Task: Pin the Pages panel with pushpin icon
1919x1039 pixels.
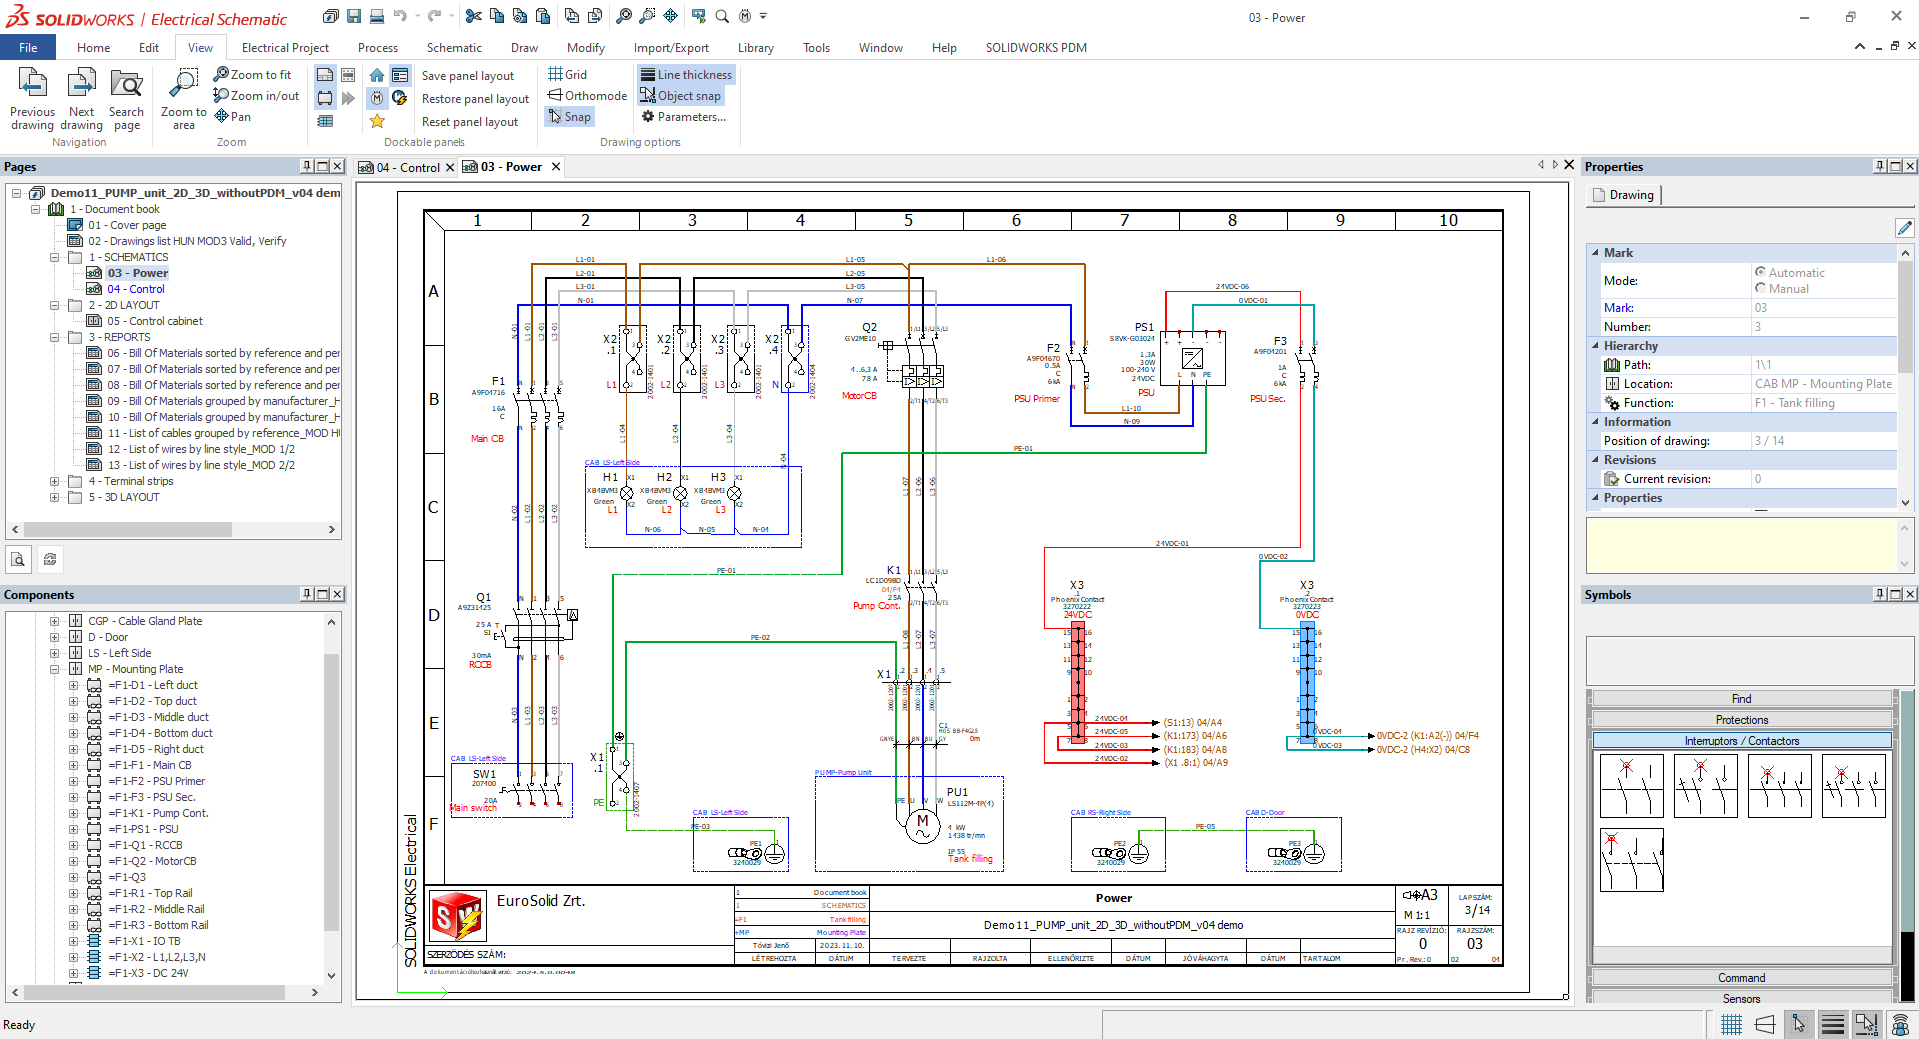Action: (x=307, y=166)
